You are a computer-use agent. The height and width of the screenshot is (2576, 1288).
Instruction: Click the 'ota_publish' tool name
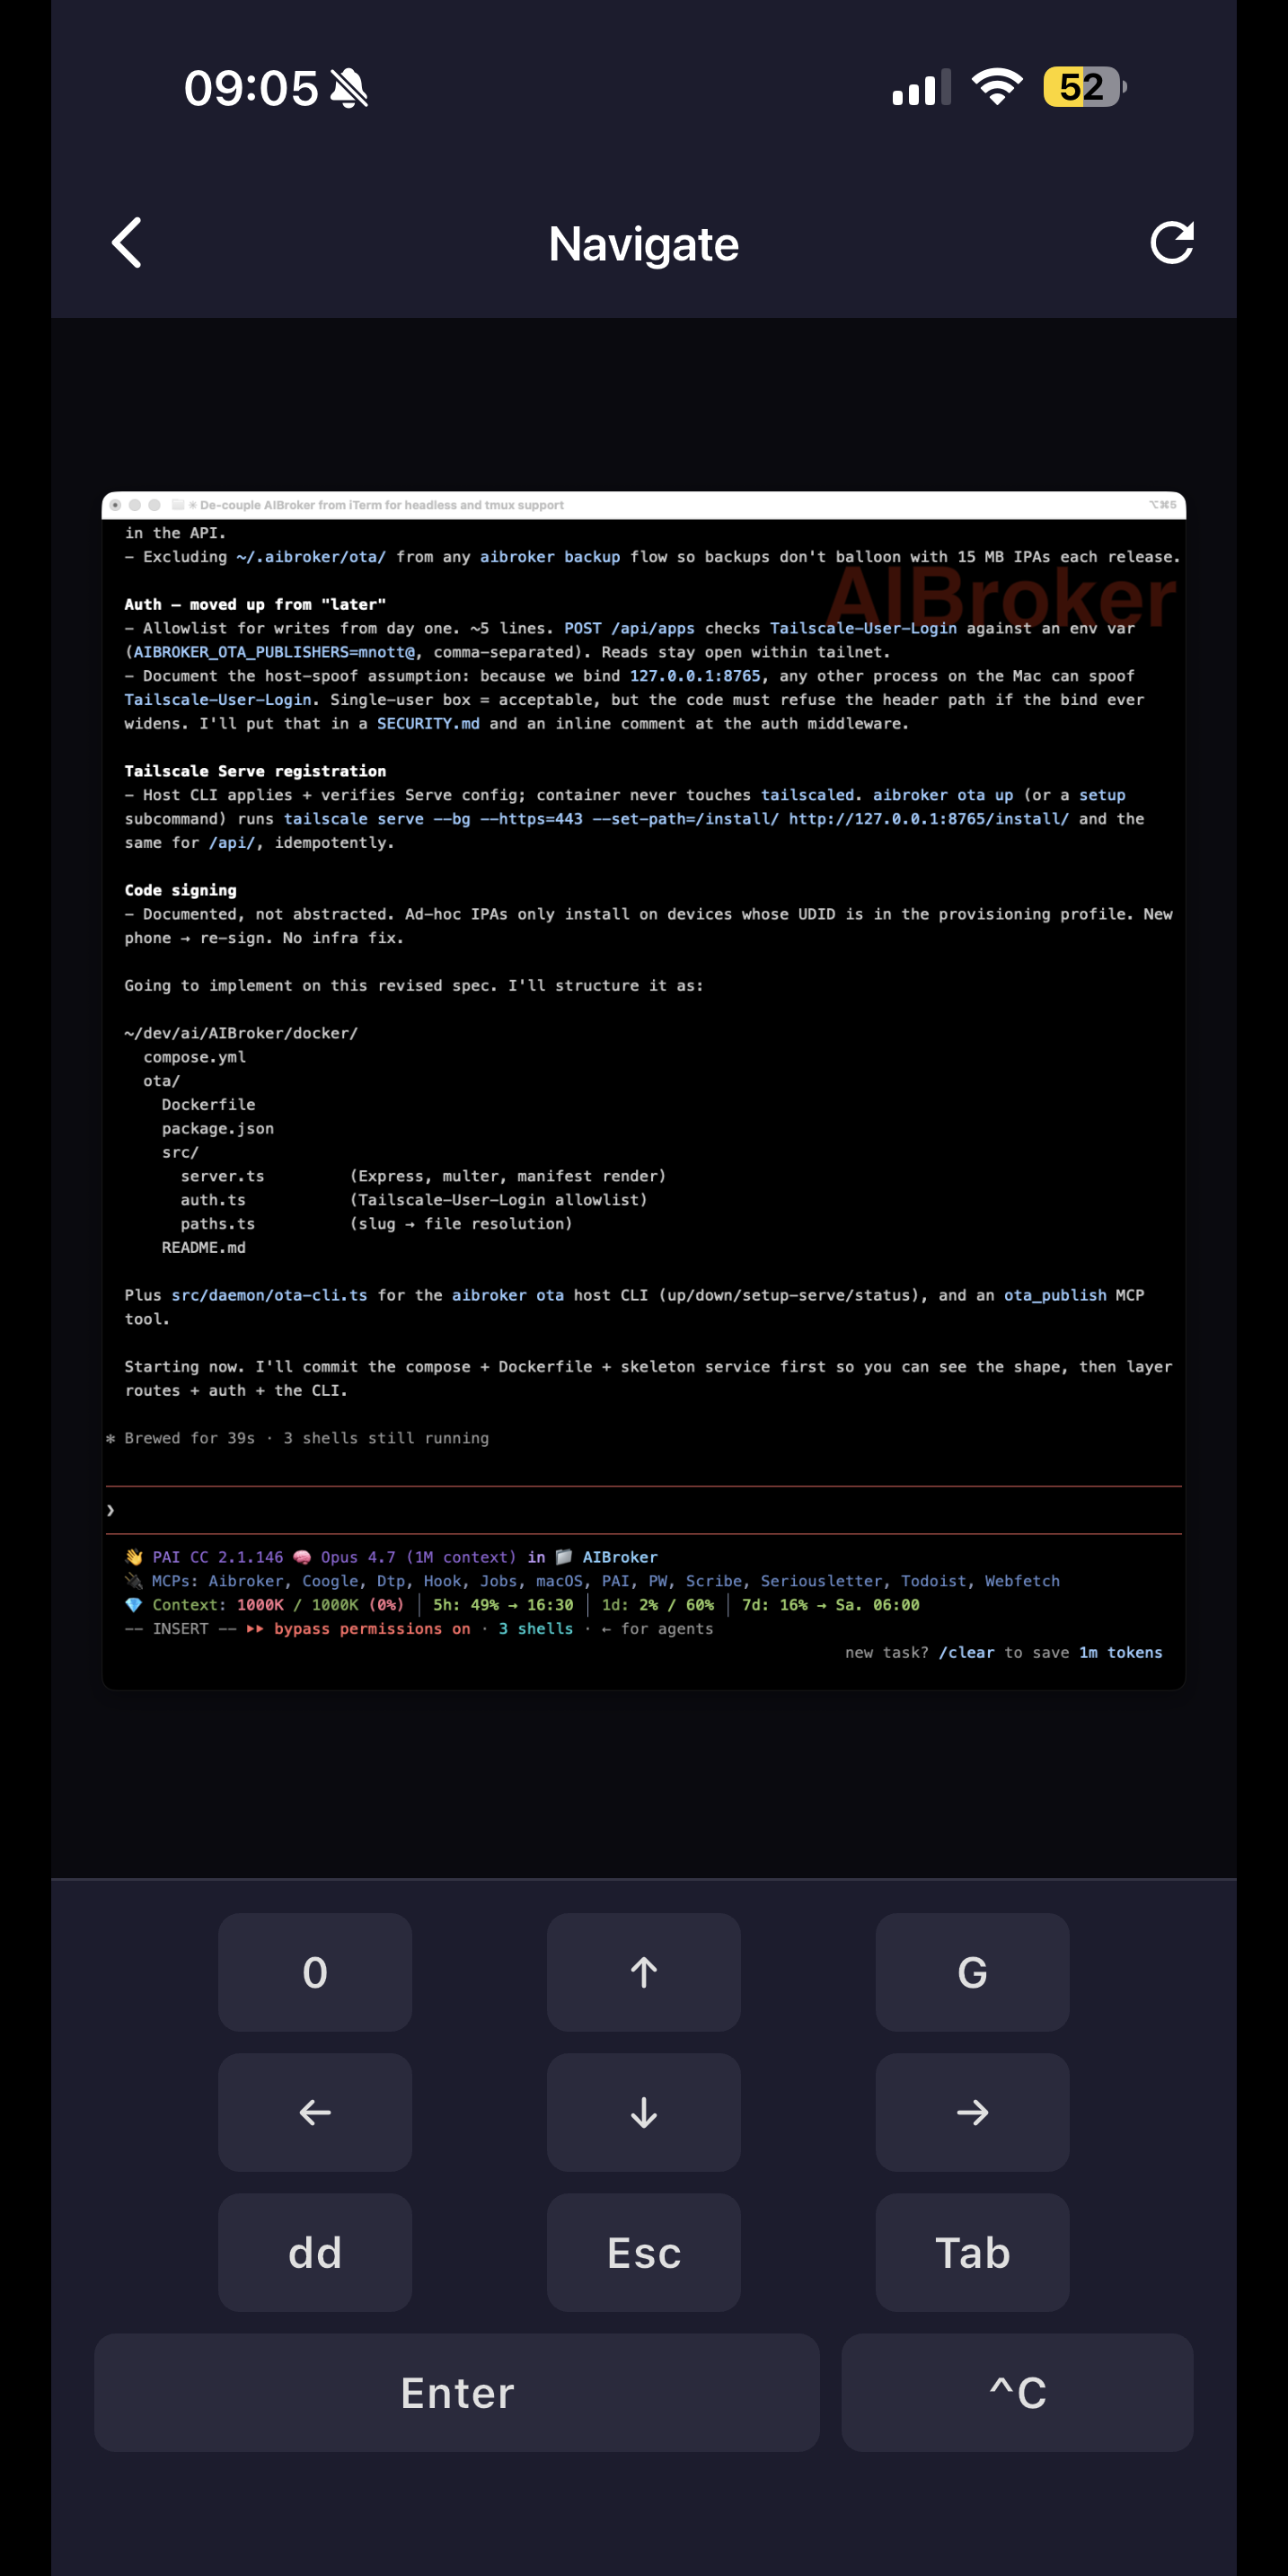coord(1055,1295)
